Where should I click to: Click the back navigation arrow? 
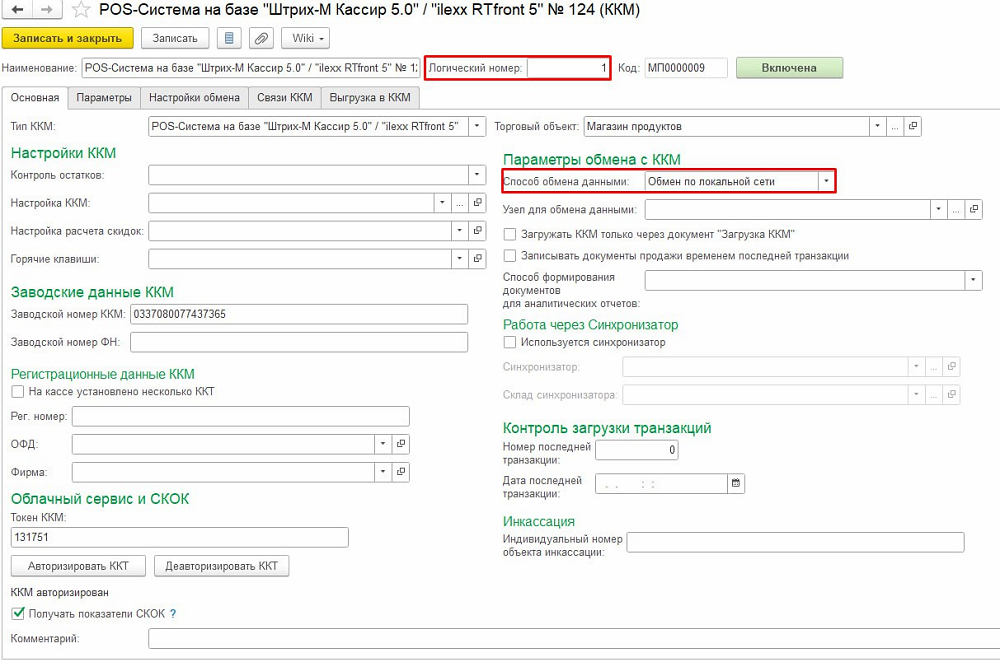[x=15, y=11]
